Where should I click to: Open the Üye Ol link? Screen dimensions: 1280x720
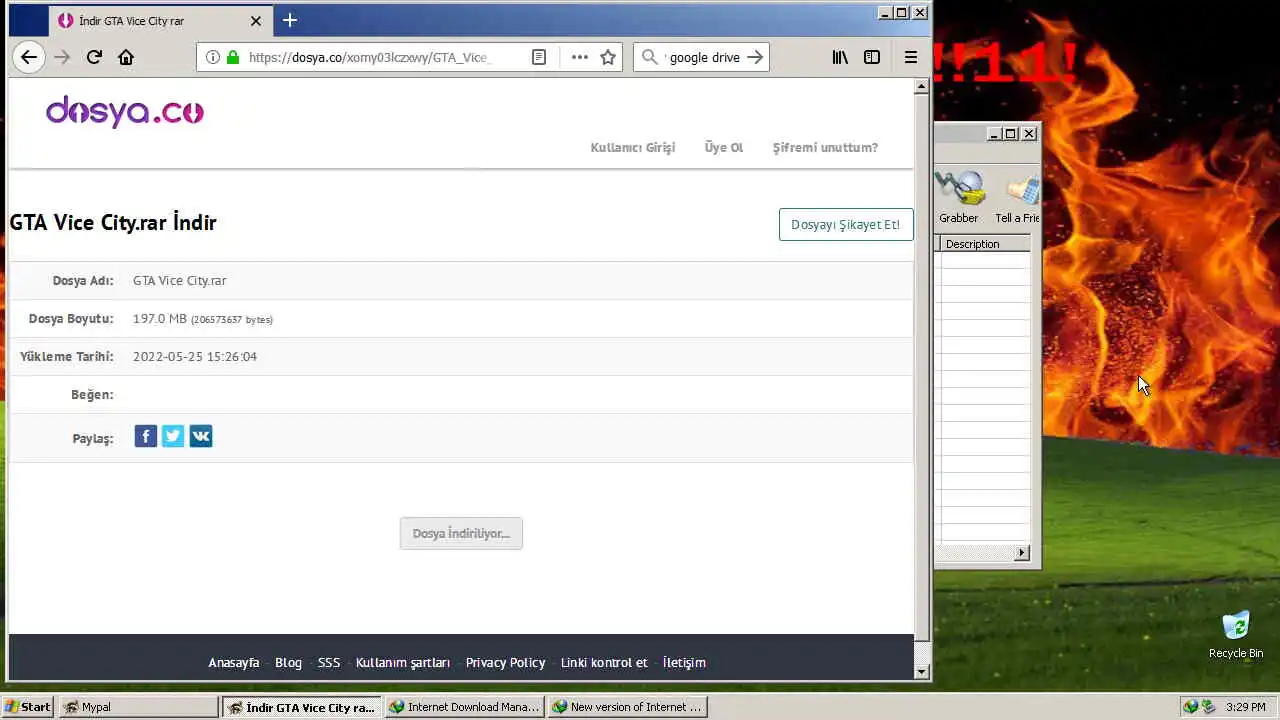pyautogui.click(x=724, y=147)
